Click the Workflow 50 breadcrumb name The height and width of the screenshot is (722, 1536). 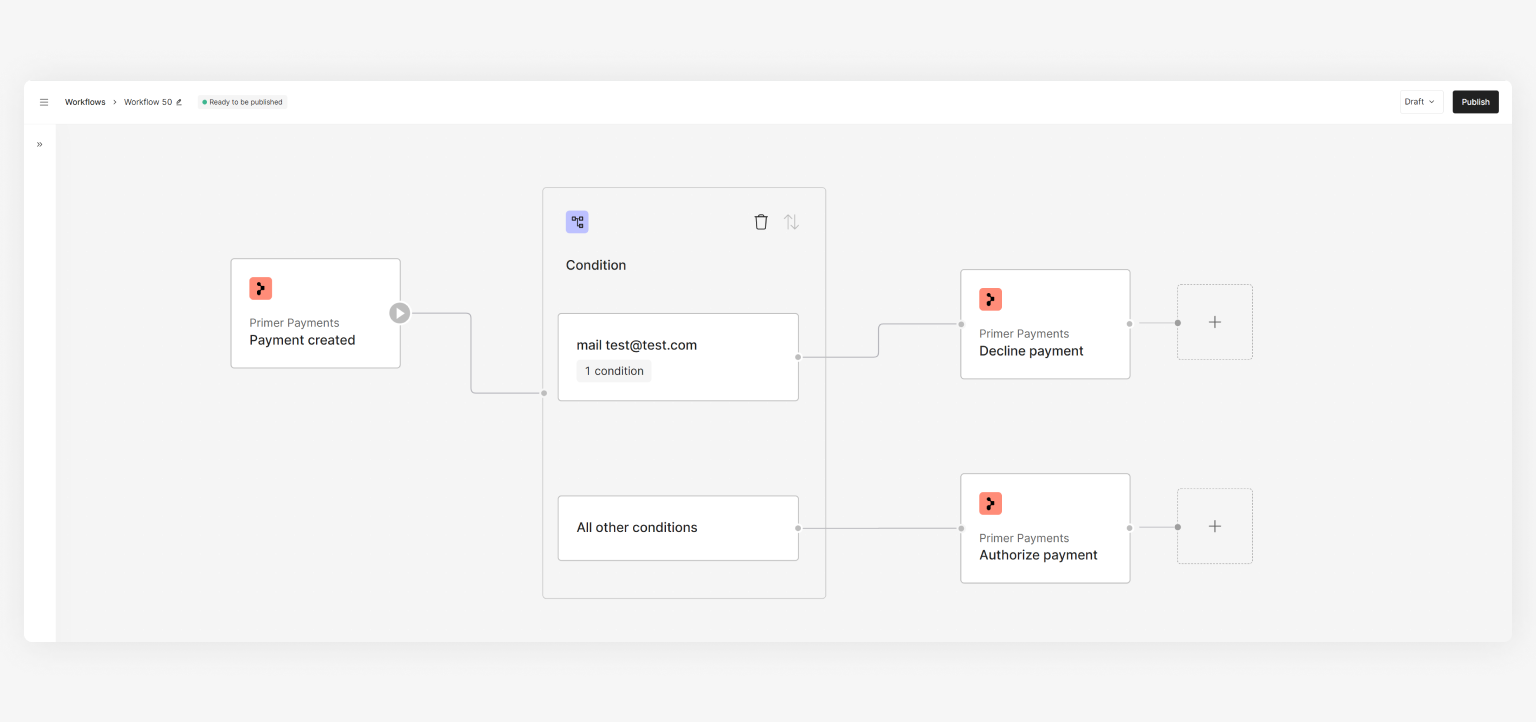click(x=148, y=102)
